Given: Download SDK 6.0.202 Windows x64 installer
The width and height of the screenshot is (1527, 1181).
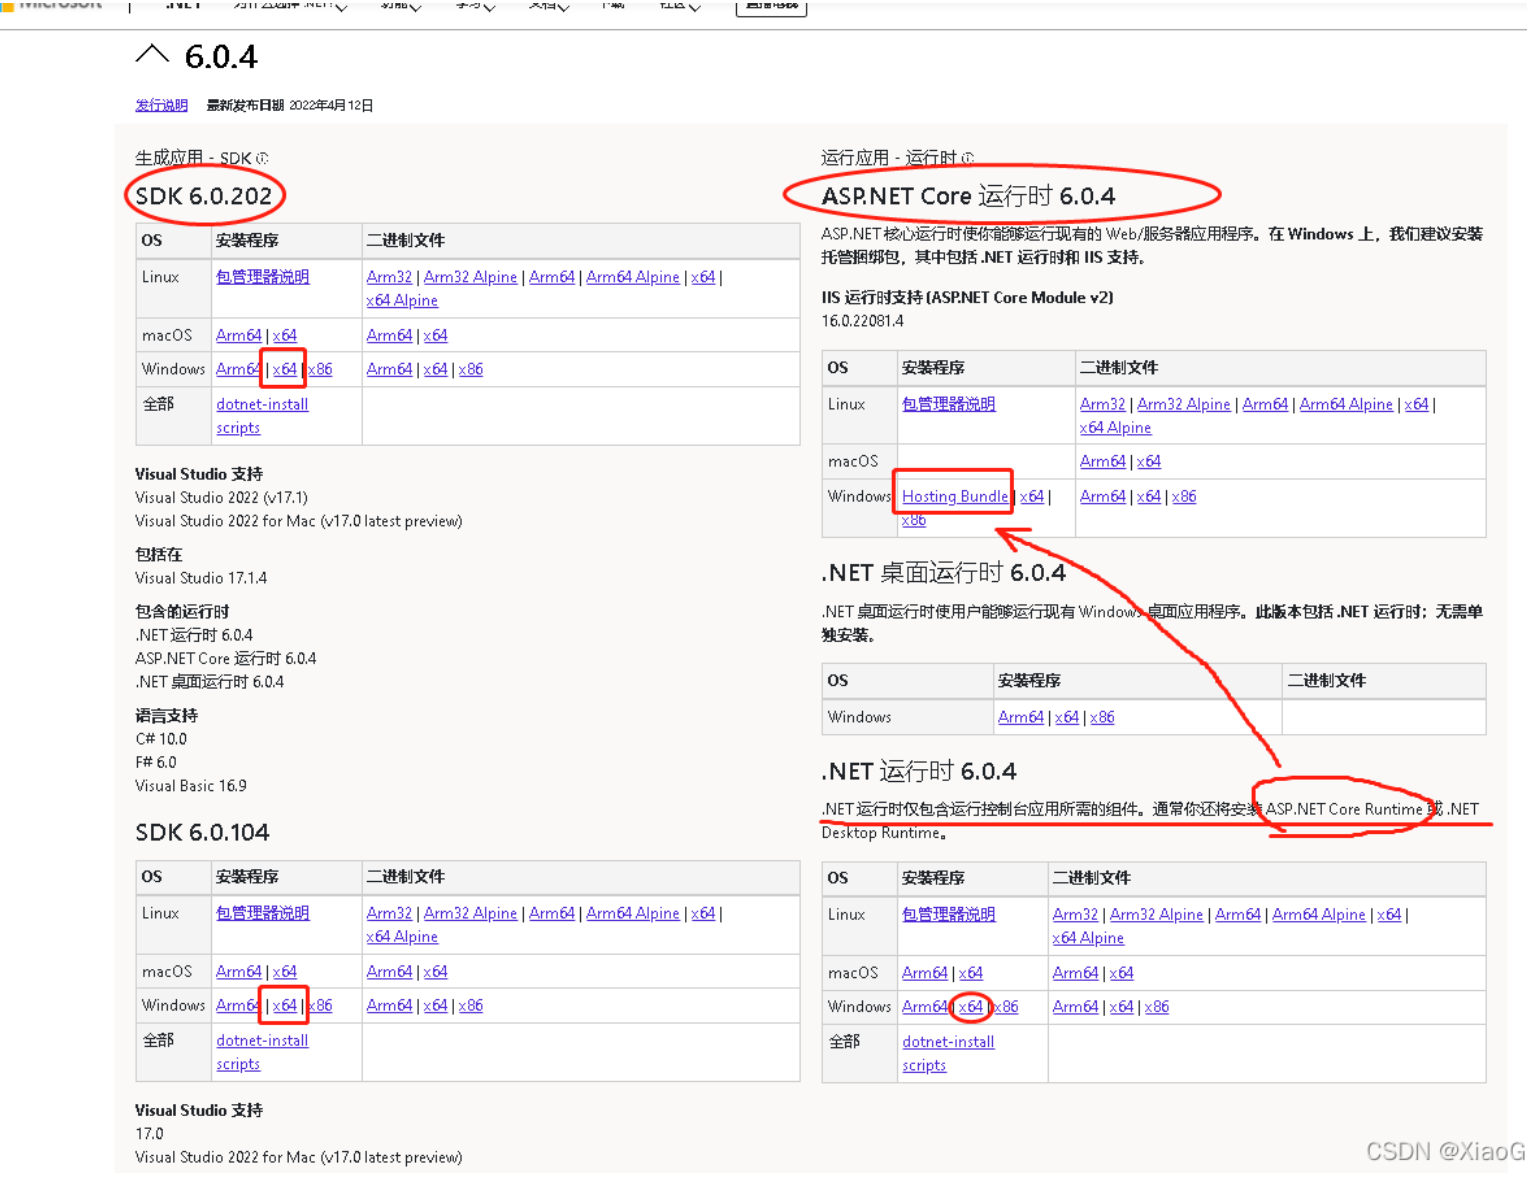Looking at the screenshot, I should pyautogui.click(x=285, y=369).
